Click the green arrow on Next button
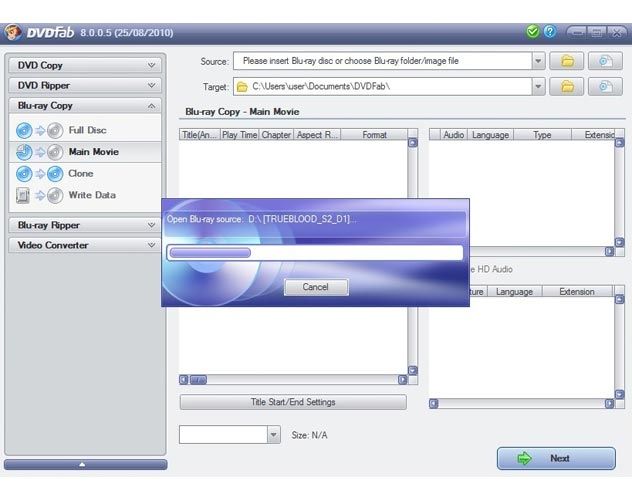Viewport: 632px width, 500px height. 524,458
